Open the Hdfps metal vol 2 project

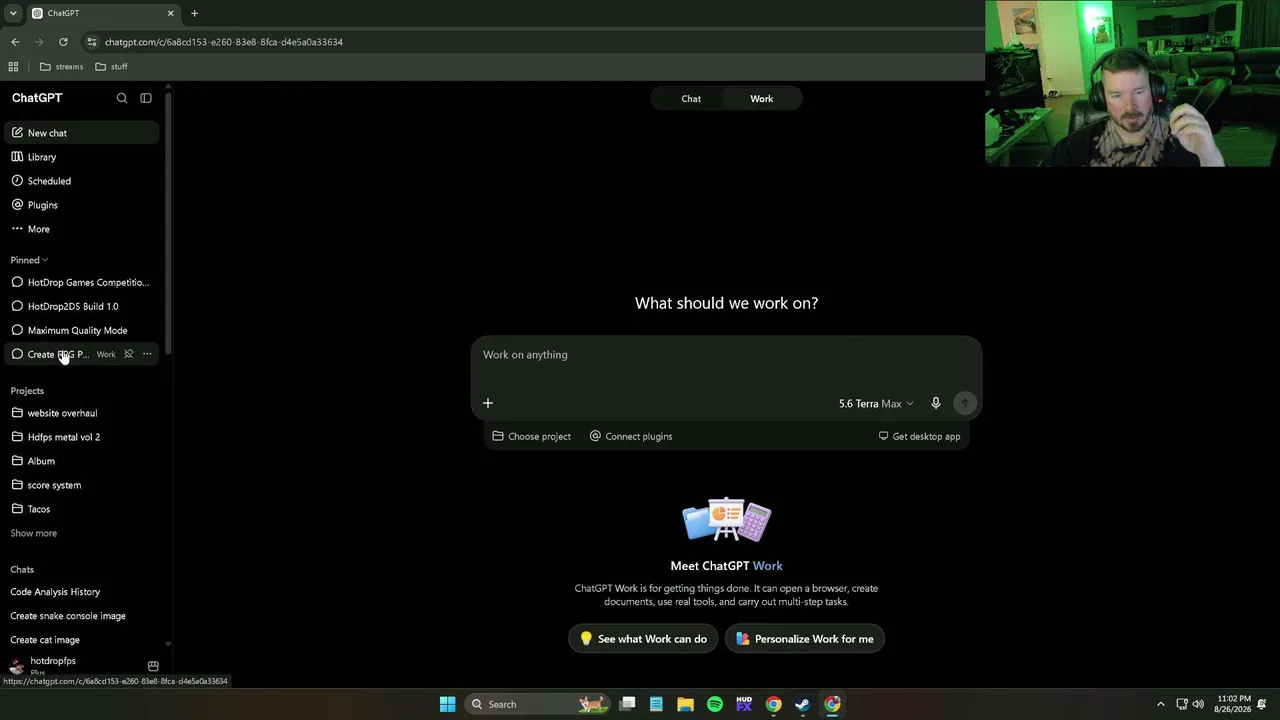pos(80,437)
